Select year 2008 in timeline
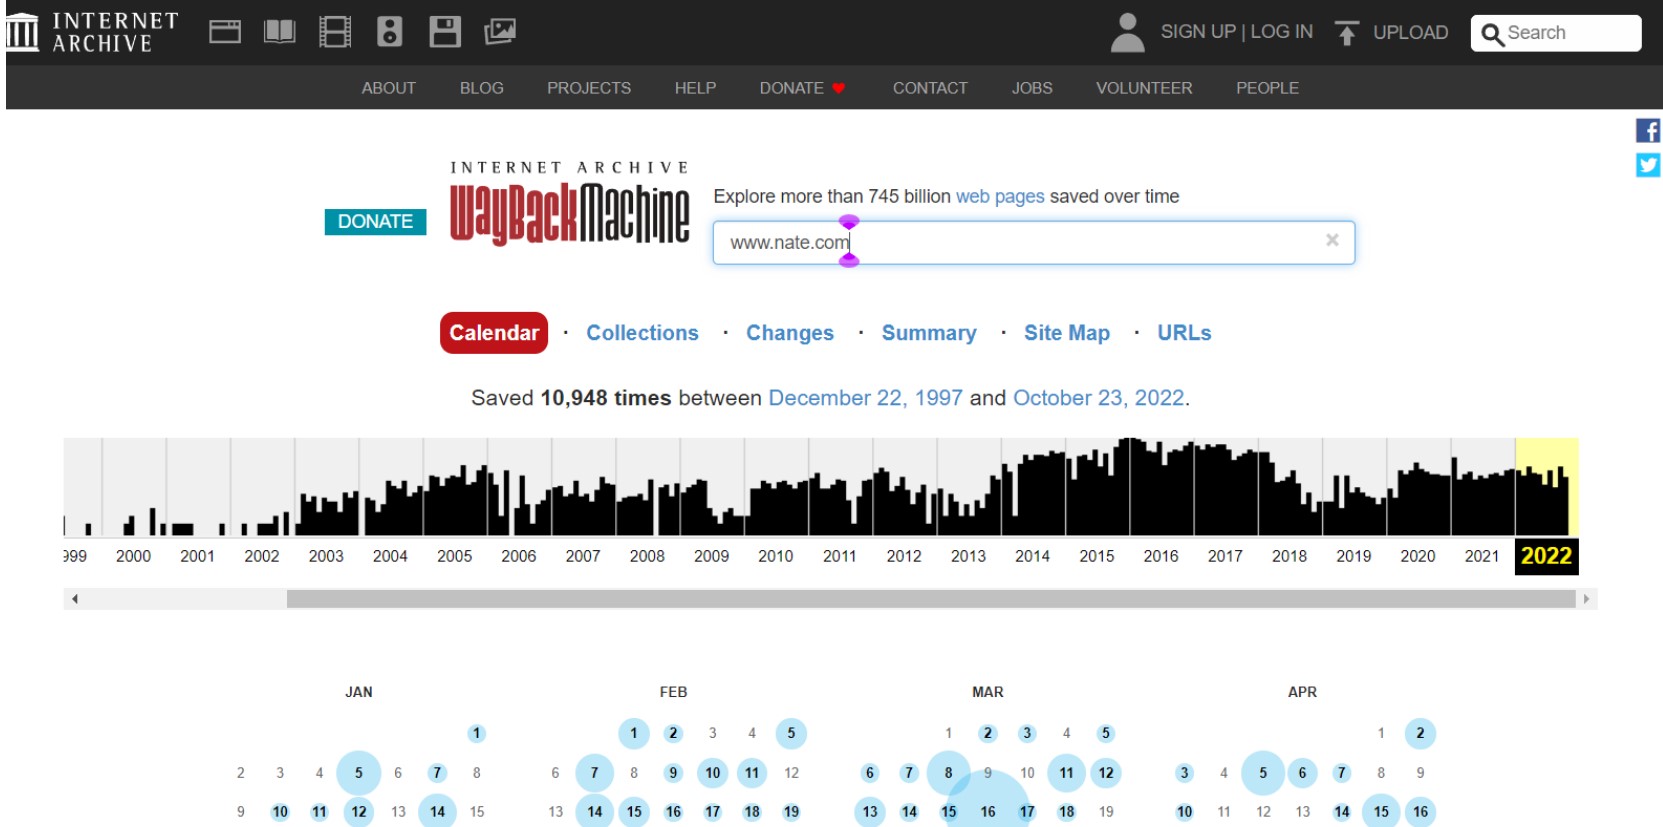 647,556
